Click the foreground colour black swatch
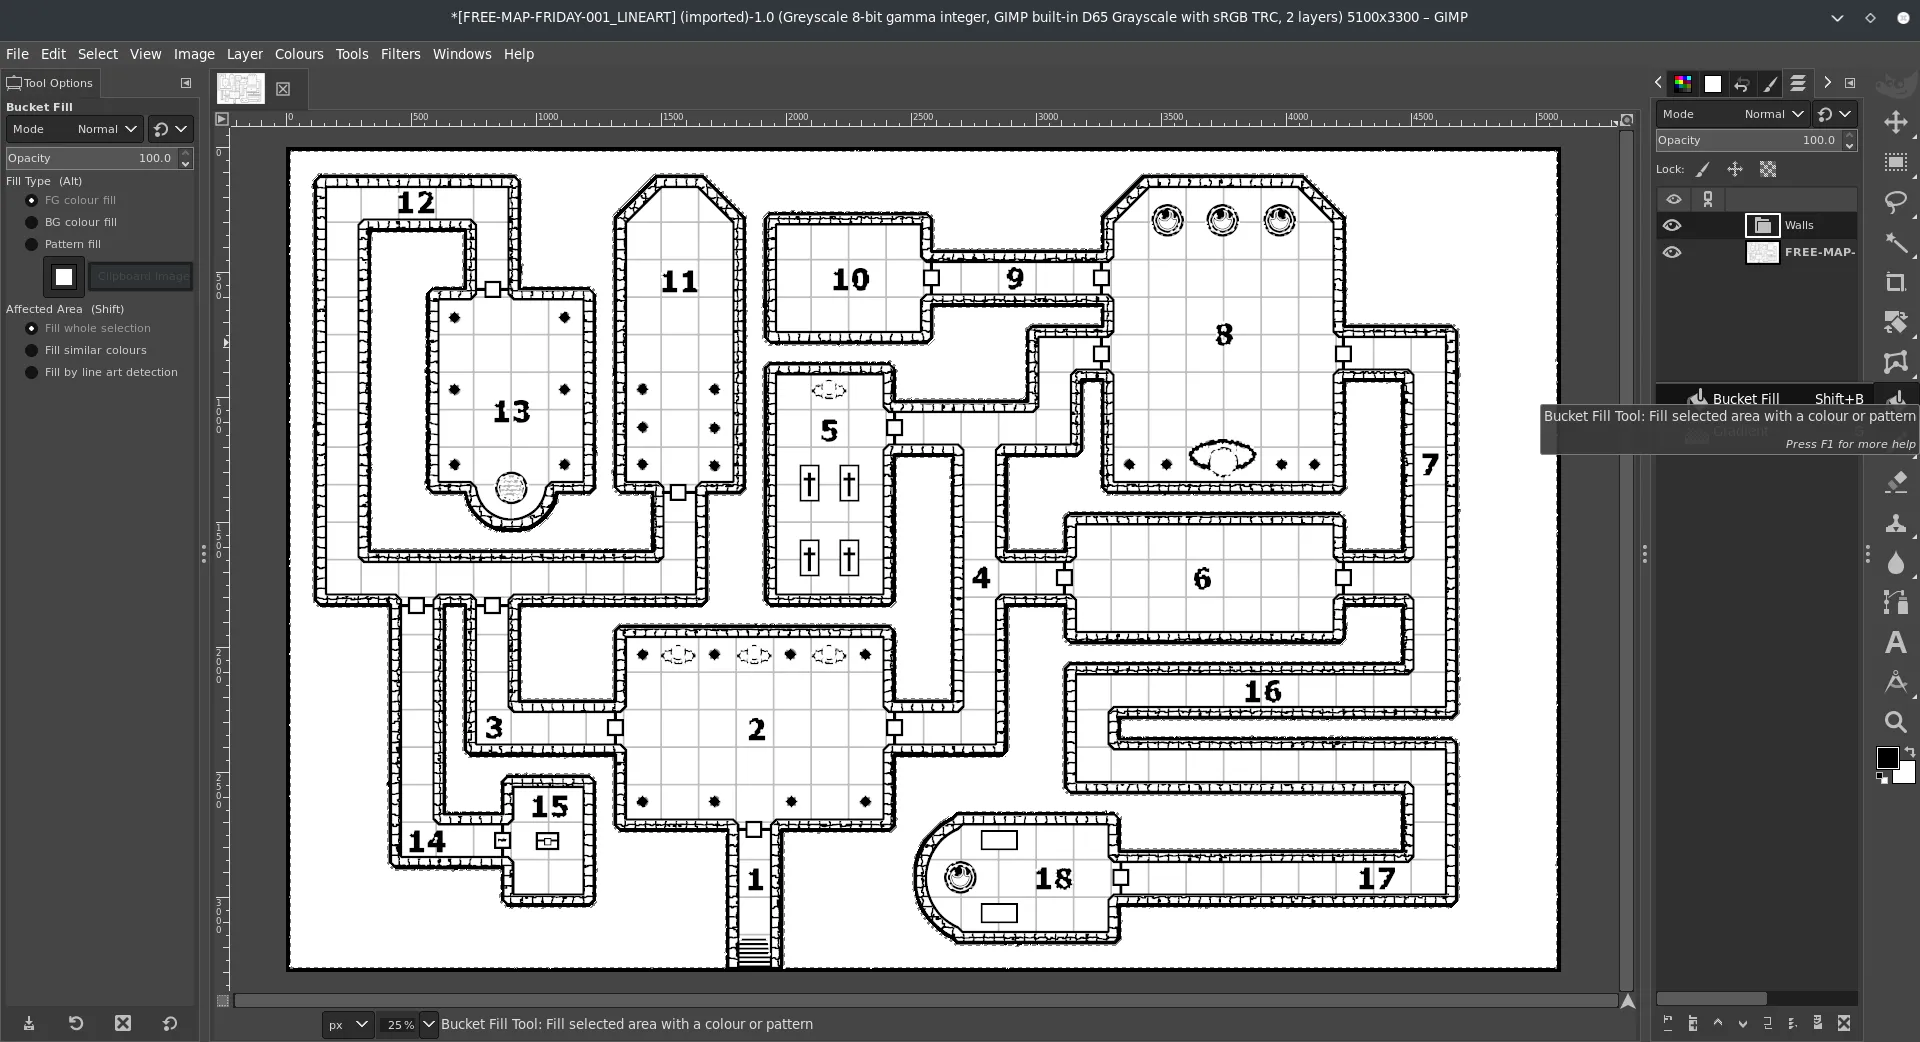 coord(1886,758)
